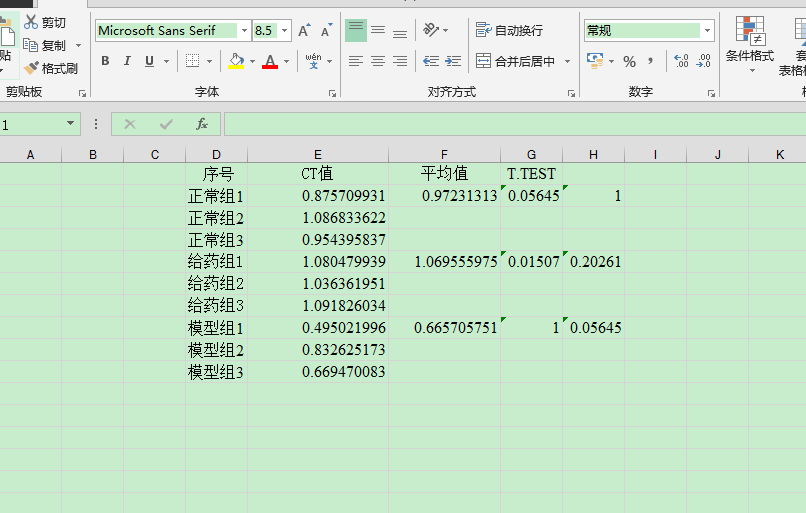Screen dimensions: 806x513
Task: Click the Cut (剪切) scissors icon
Action: coord(31,22)
